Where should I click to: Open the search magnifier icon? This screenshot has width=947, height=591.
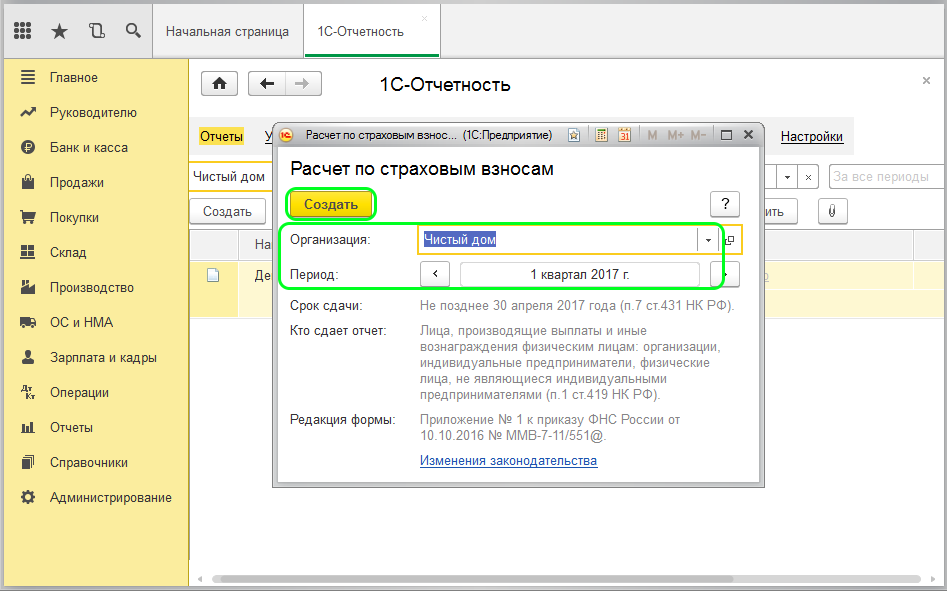coord(133,30)
